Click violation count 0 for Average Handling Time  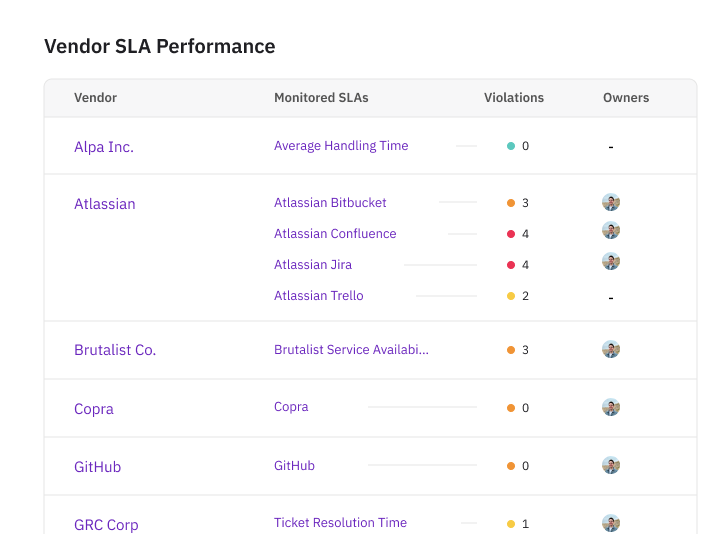[x=525, y=146]
